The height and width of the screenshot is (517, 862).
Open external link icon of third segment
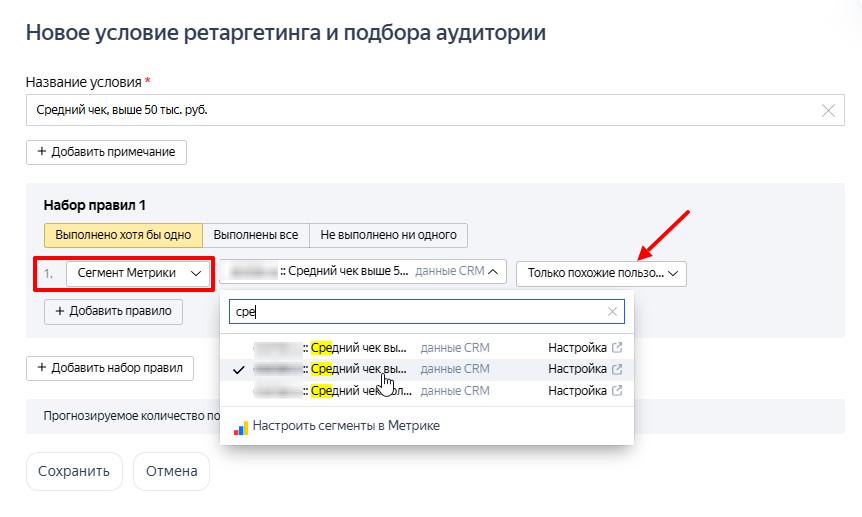(x=617, y=391)
